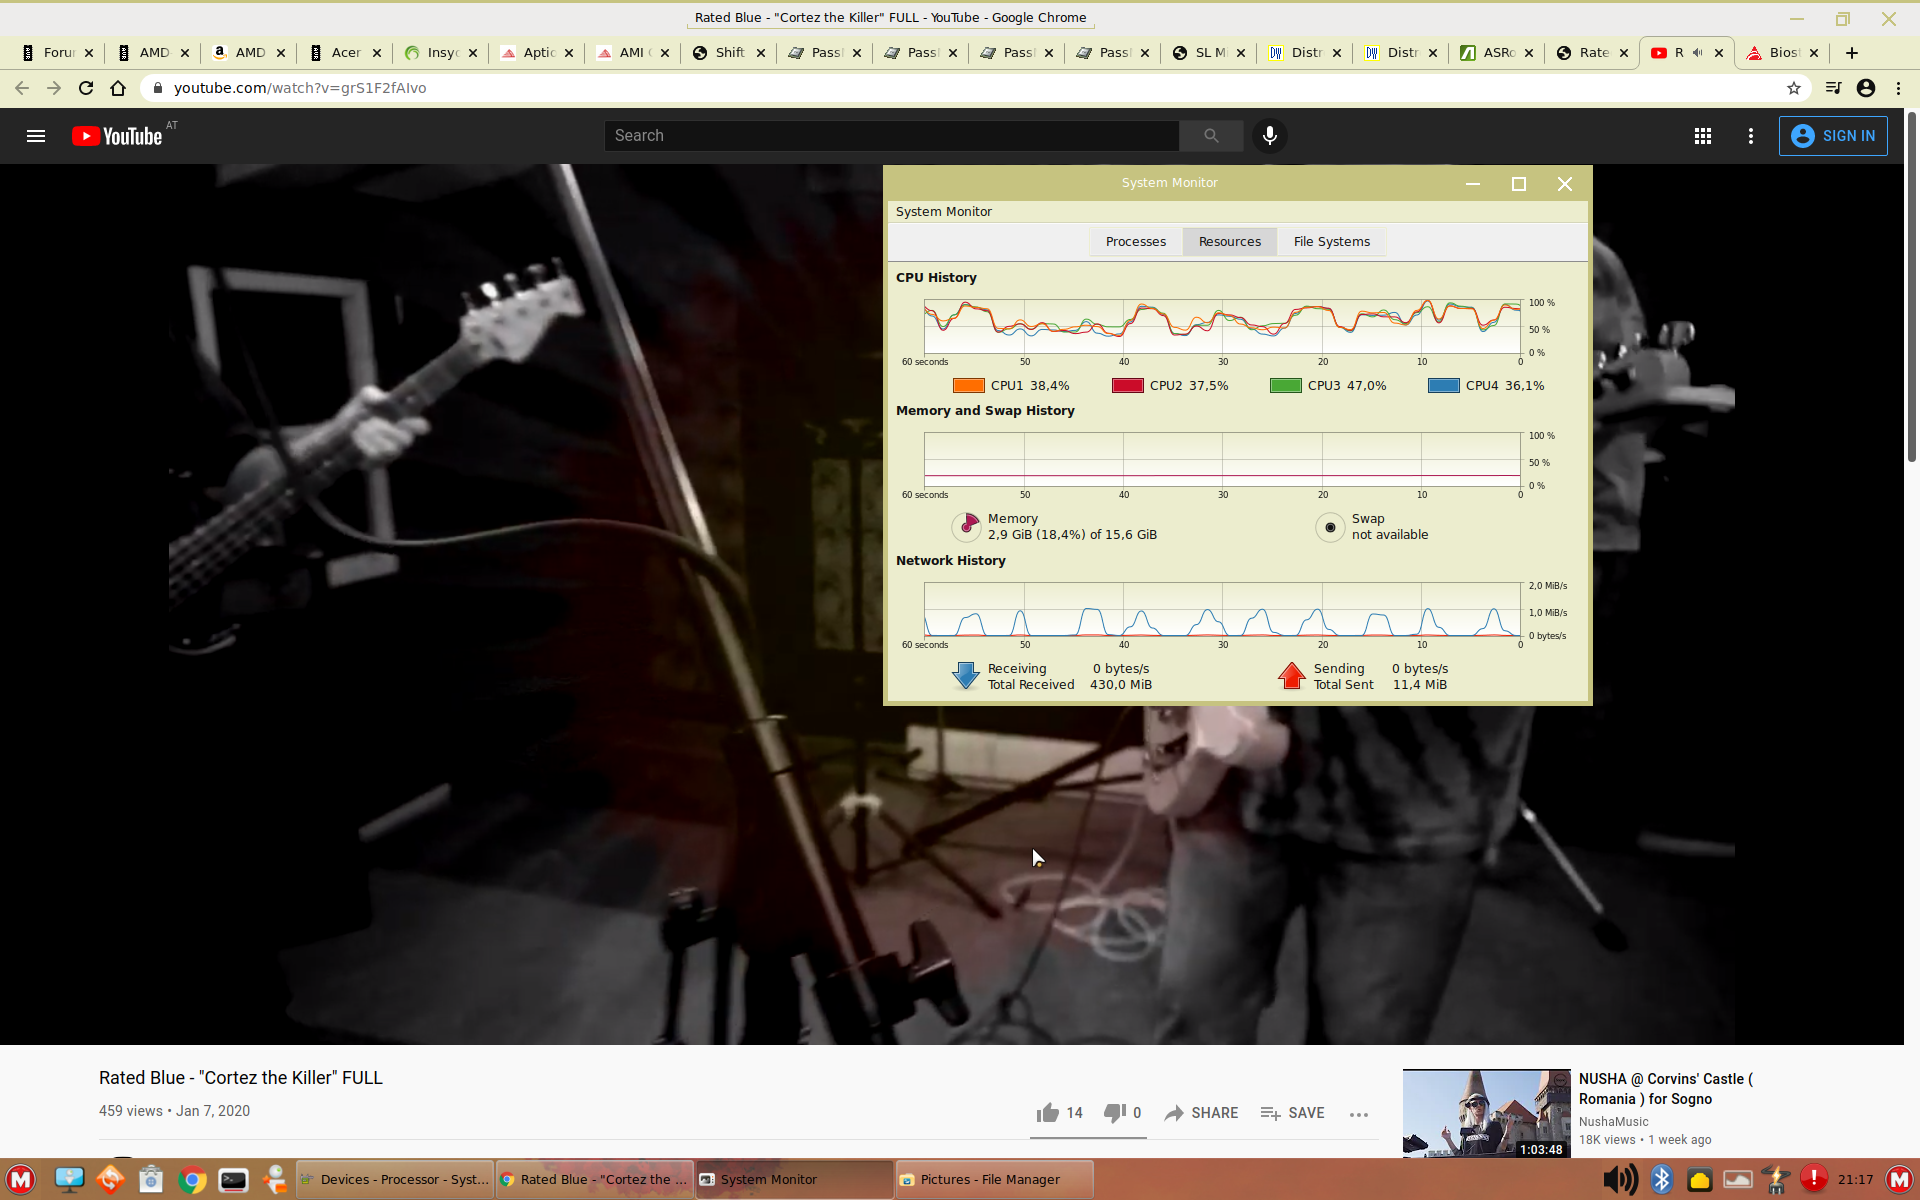Image resolution: width=1920 pixels, height=1200 pixels.
Task: Open the File Systems tab in System Monitor
Action: pyautogui.click(x=1331, y=242)
